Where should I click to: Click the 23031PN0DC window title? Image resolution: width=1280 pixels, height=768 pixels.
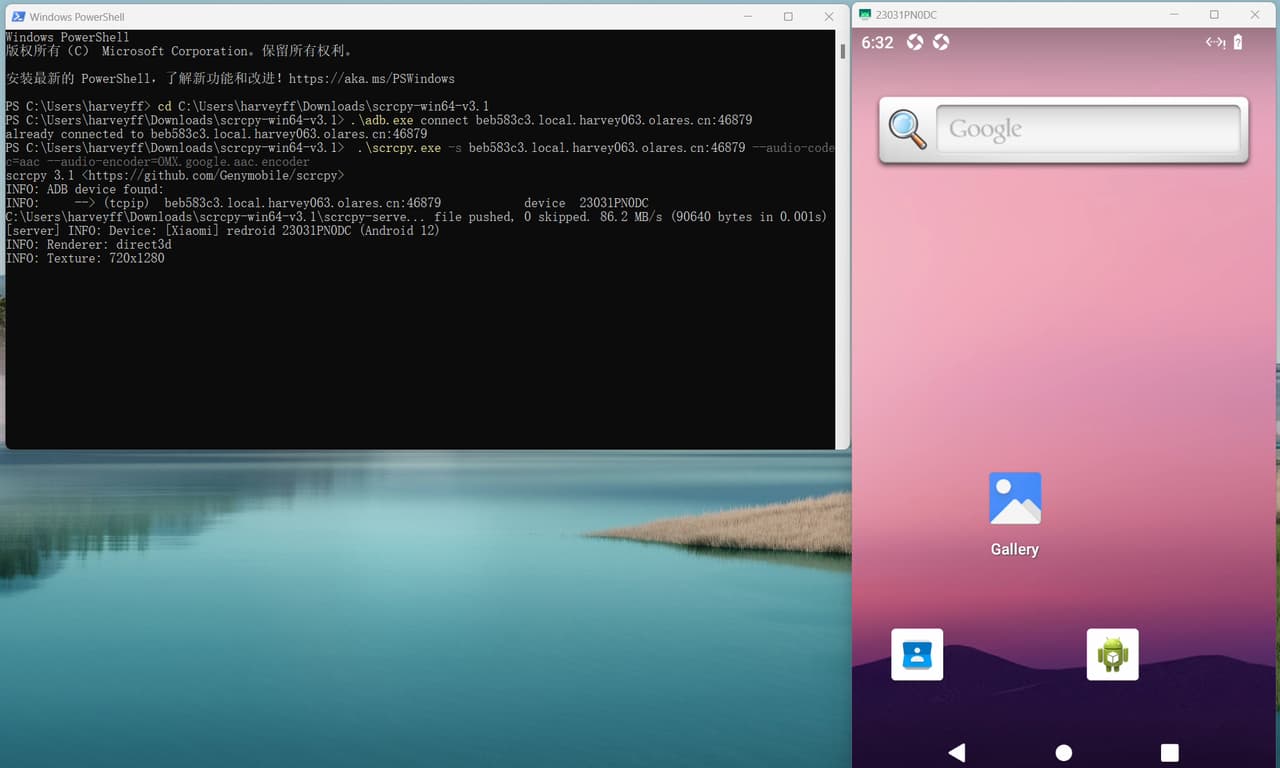(907, 15)
